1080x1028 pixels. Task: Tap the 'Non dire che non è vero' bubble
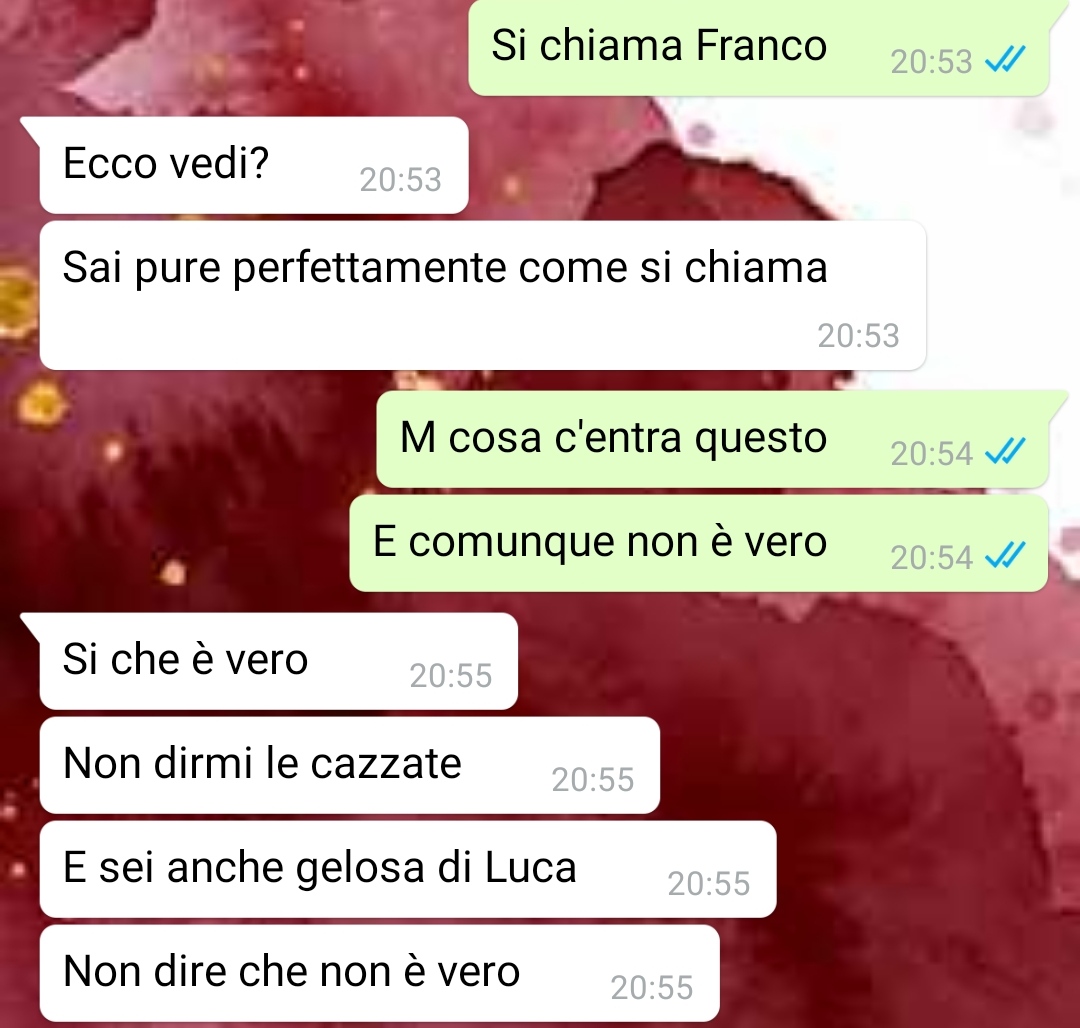(x=380, y=973)
